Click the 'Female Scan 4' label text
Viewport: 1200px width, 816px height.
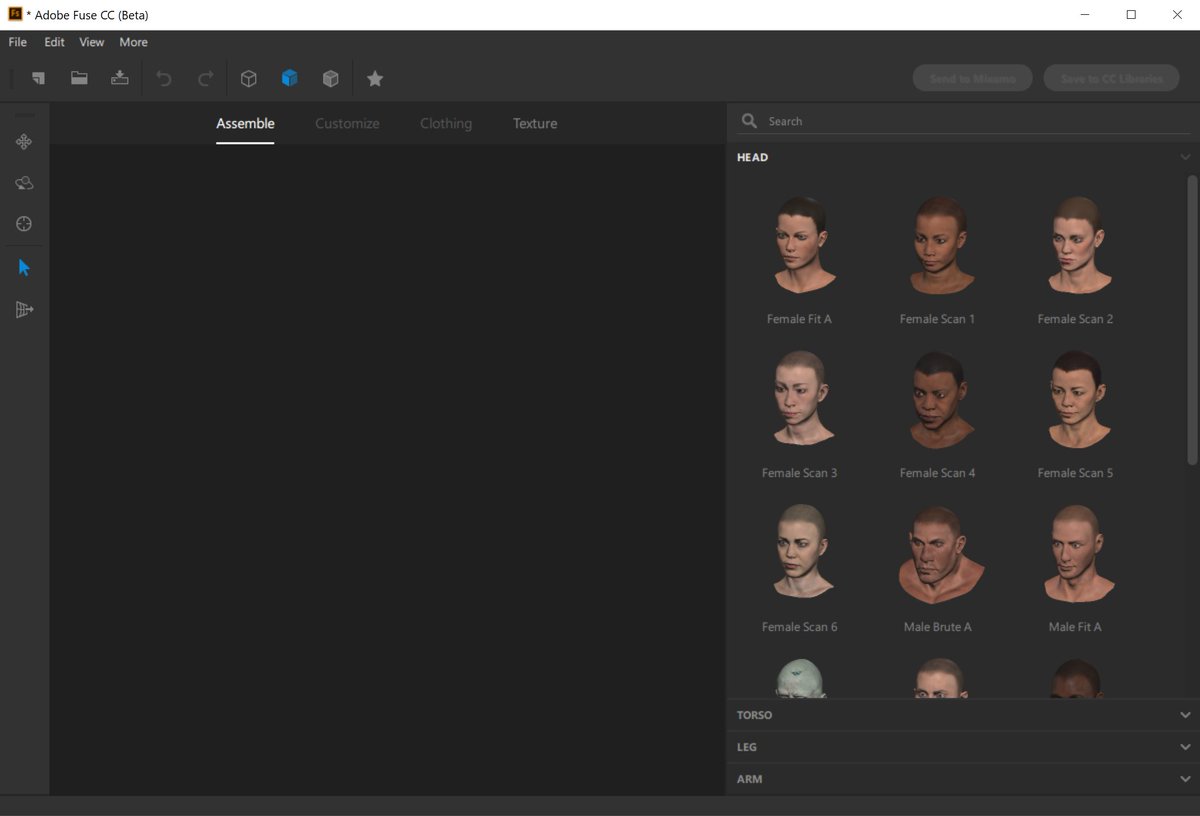938,473
